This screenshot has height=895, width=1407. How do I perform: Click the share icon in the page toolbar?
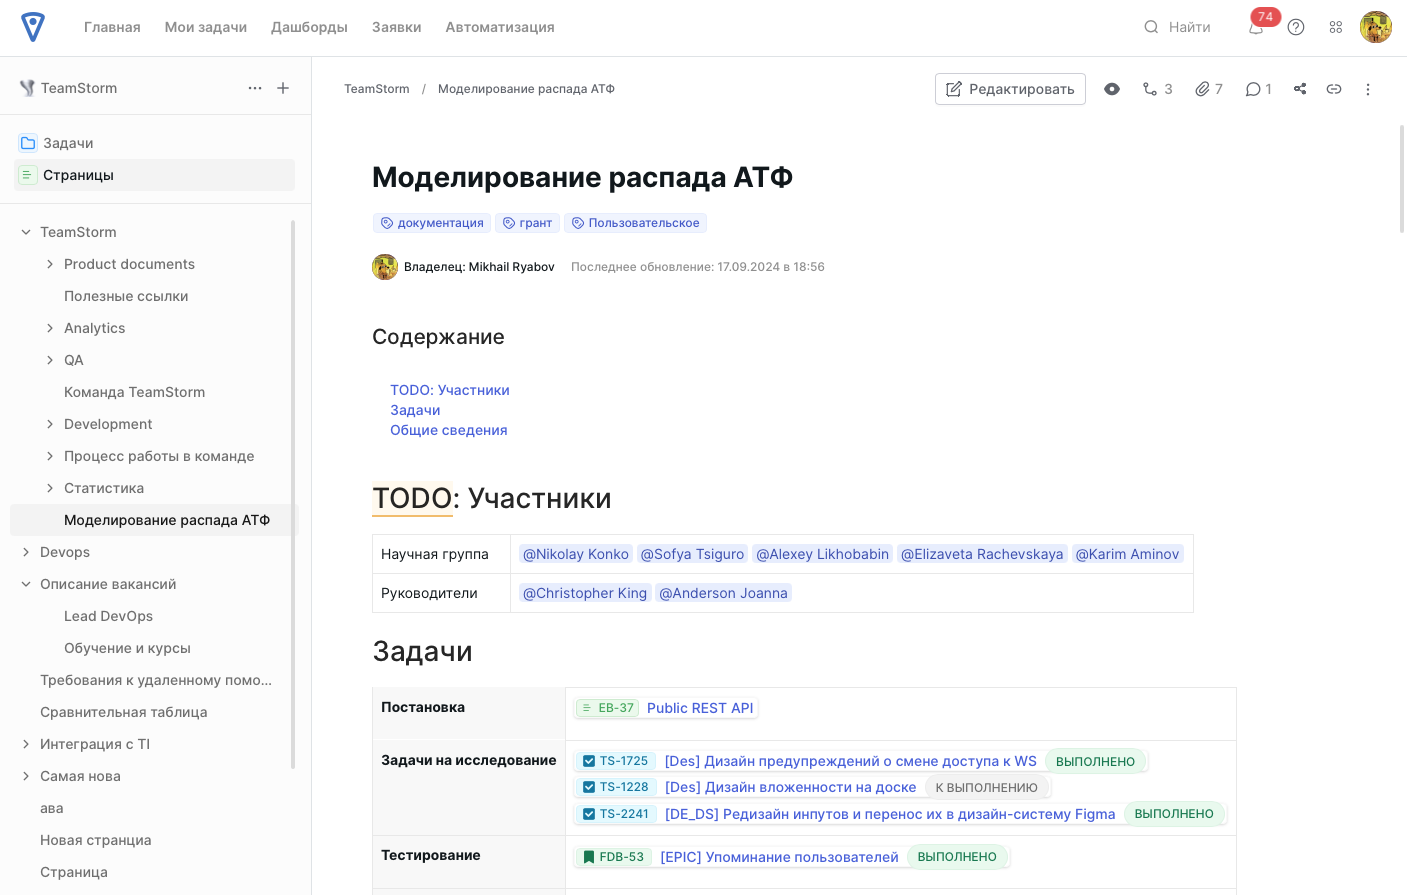point(1299,89)
